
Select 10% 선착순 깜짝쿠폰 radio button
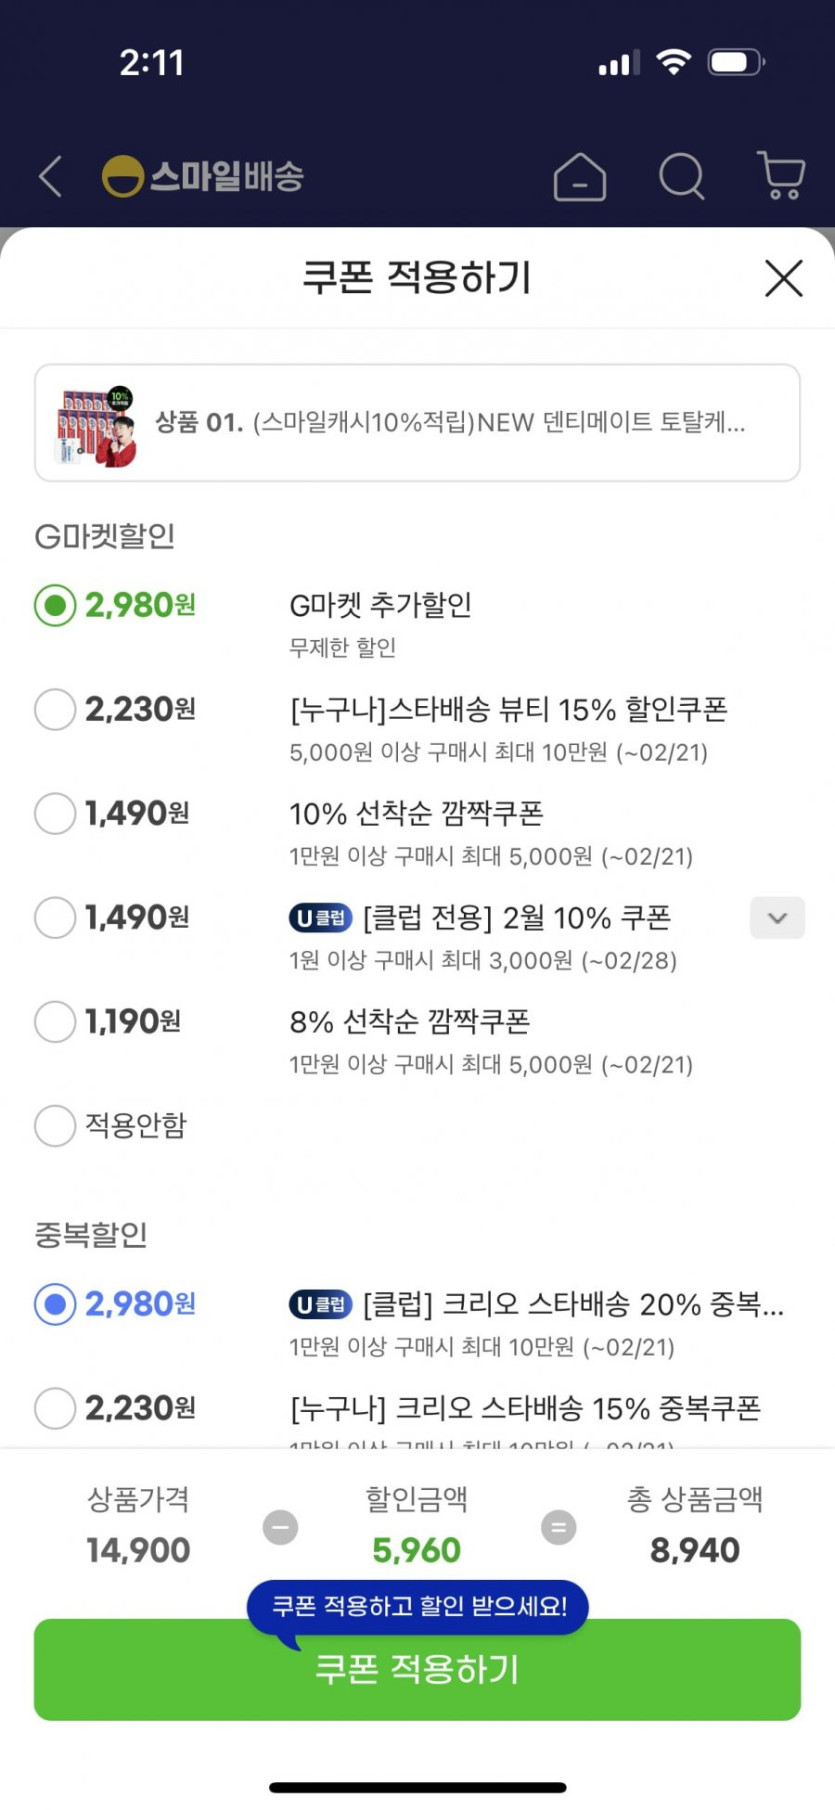click(x=55, y=813)
